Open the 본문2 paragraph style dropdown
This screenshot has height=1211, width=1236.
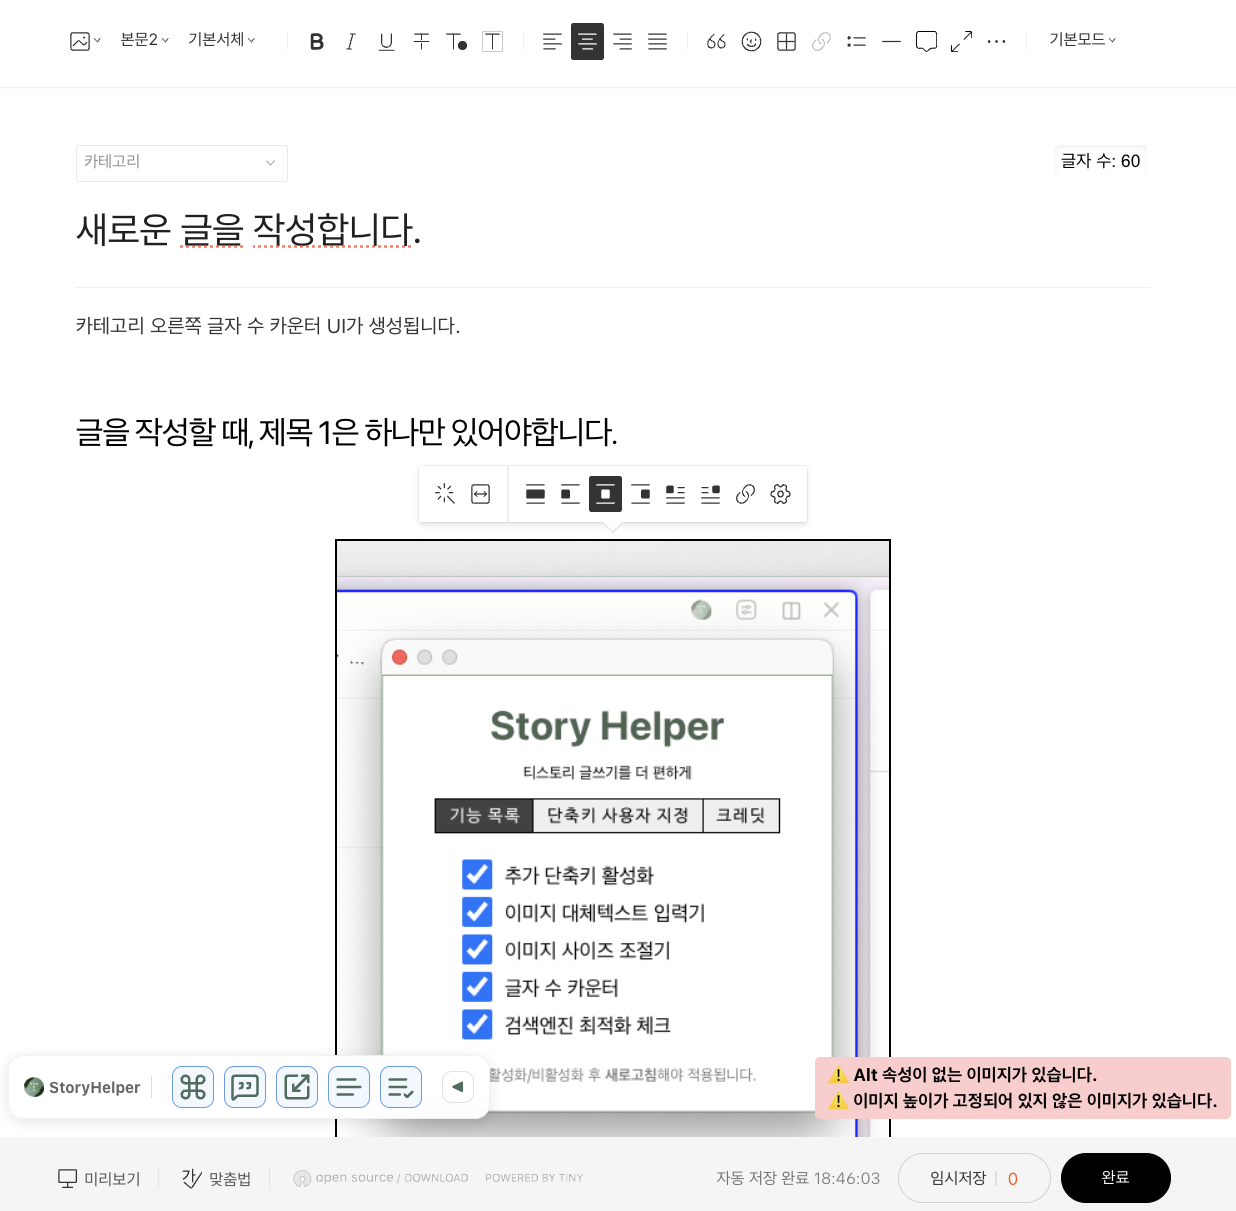click(144, 40)
